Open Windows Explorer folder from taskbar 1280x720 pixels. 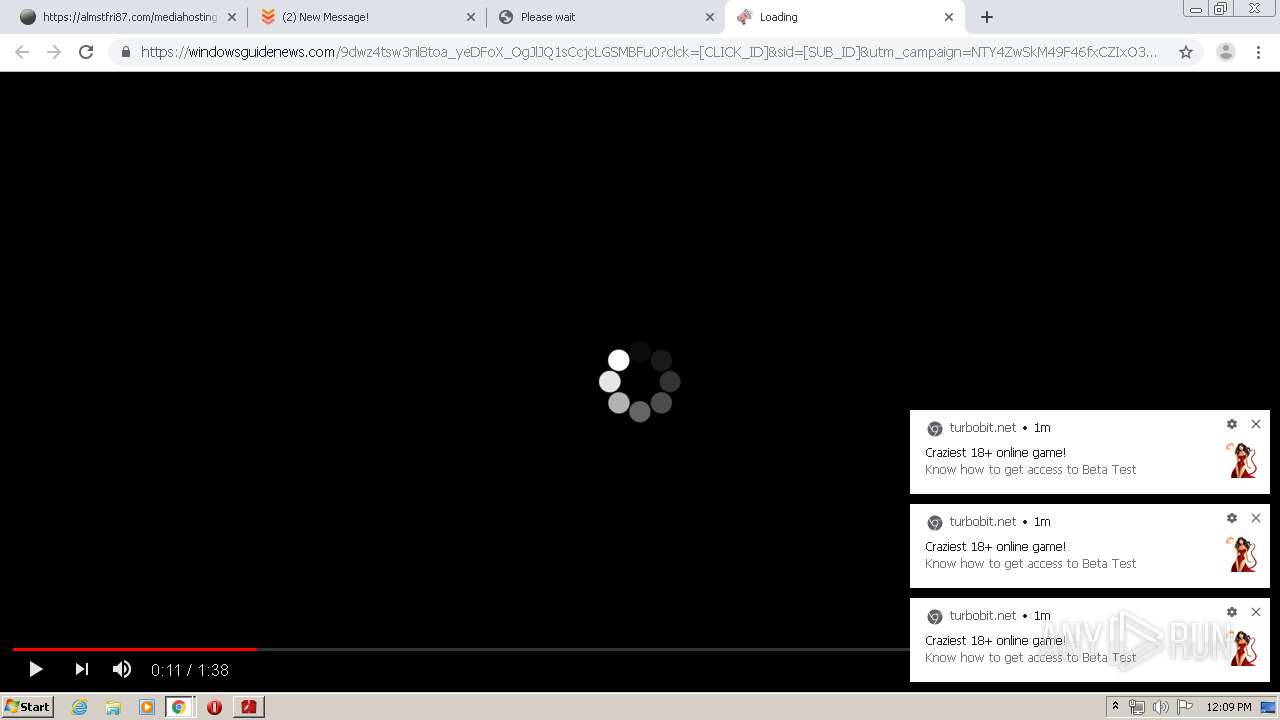click(113, 707)
